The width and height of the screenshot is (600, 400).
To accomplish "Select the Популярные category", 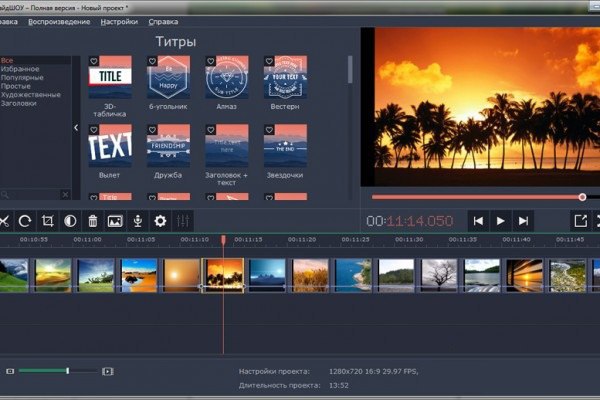I will (22, 78).
